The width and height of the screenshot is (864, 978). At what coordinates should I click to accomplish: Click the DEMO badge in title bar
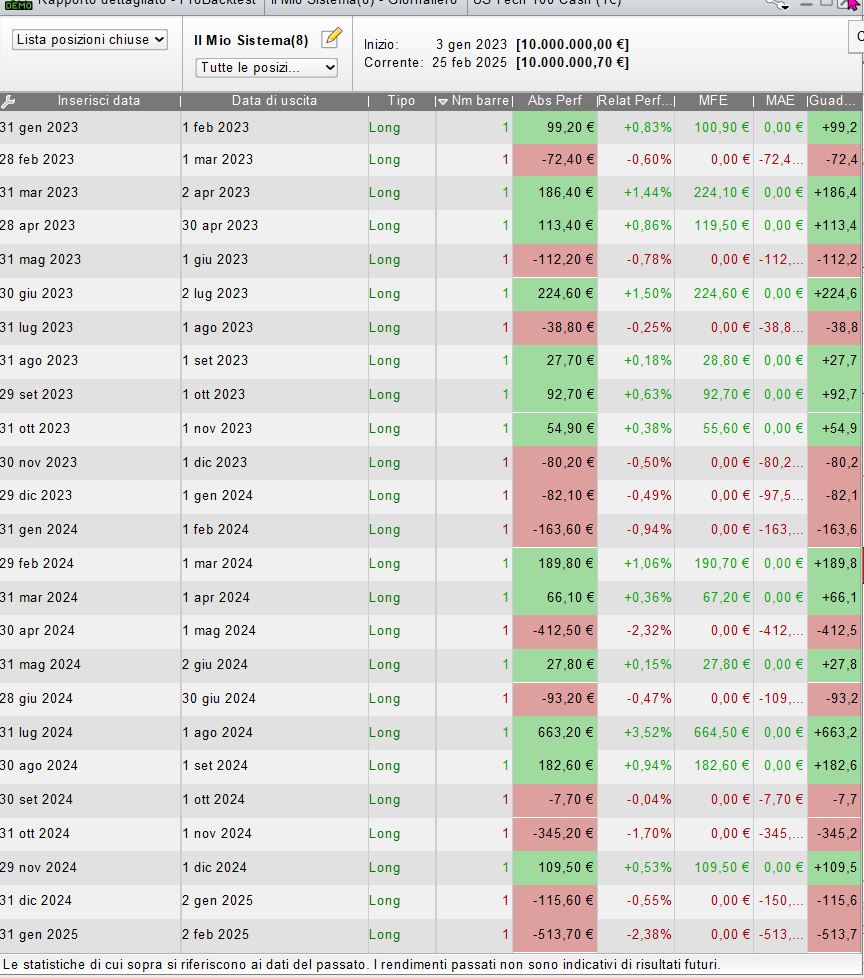click(x=20, y=4)
